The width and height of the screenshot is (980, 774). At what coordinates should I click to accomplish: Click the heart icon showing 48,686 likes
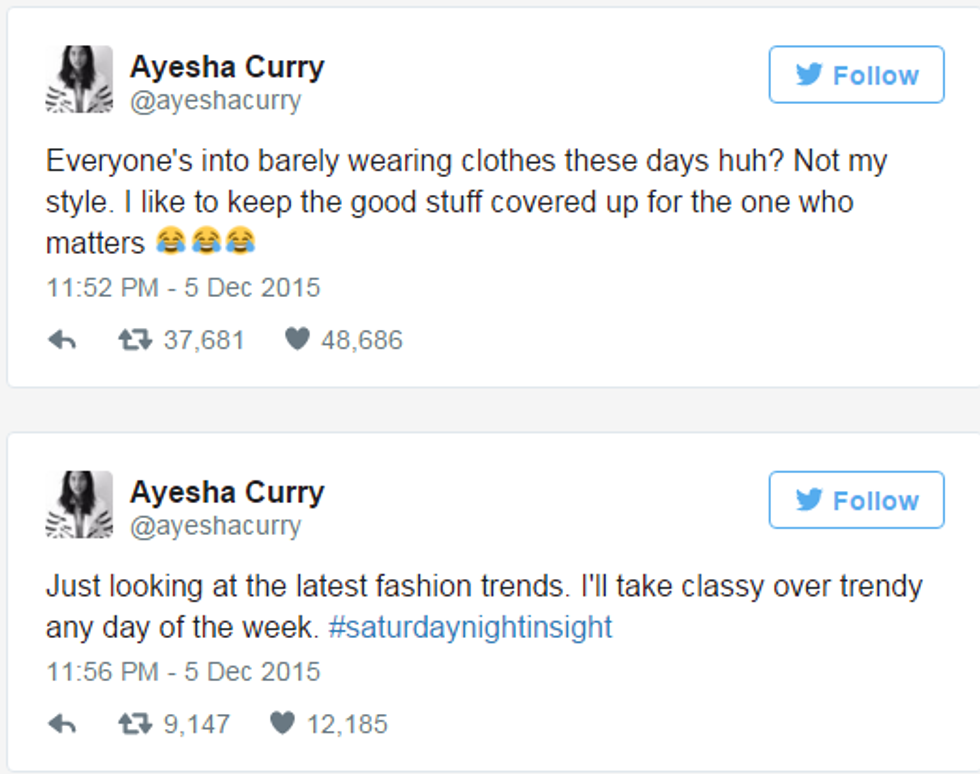(297, 339)
